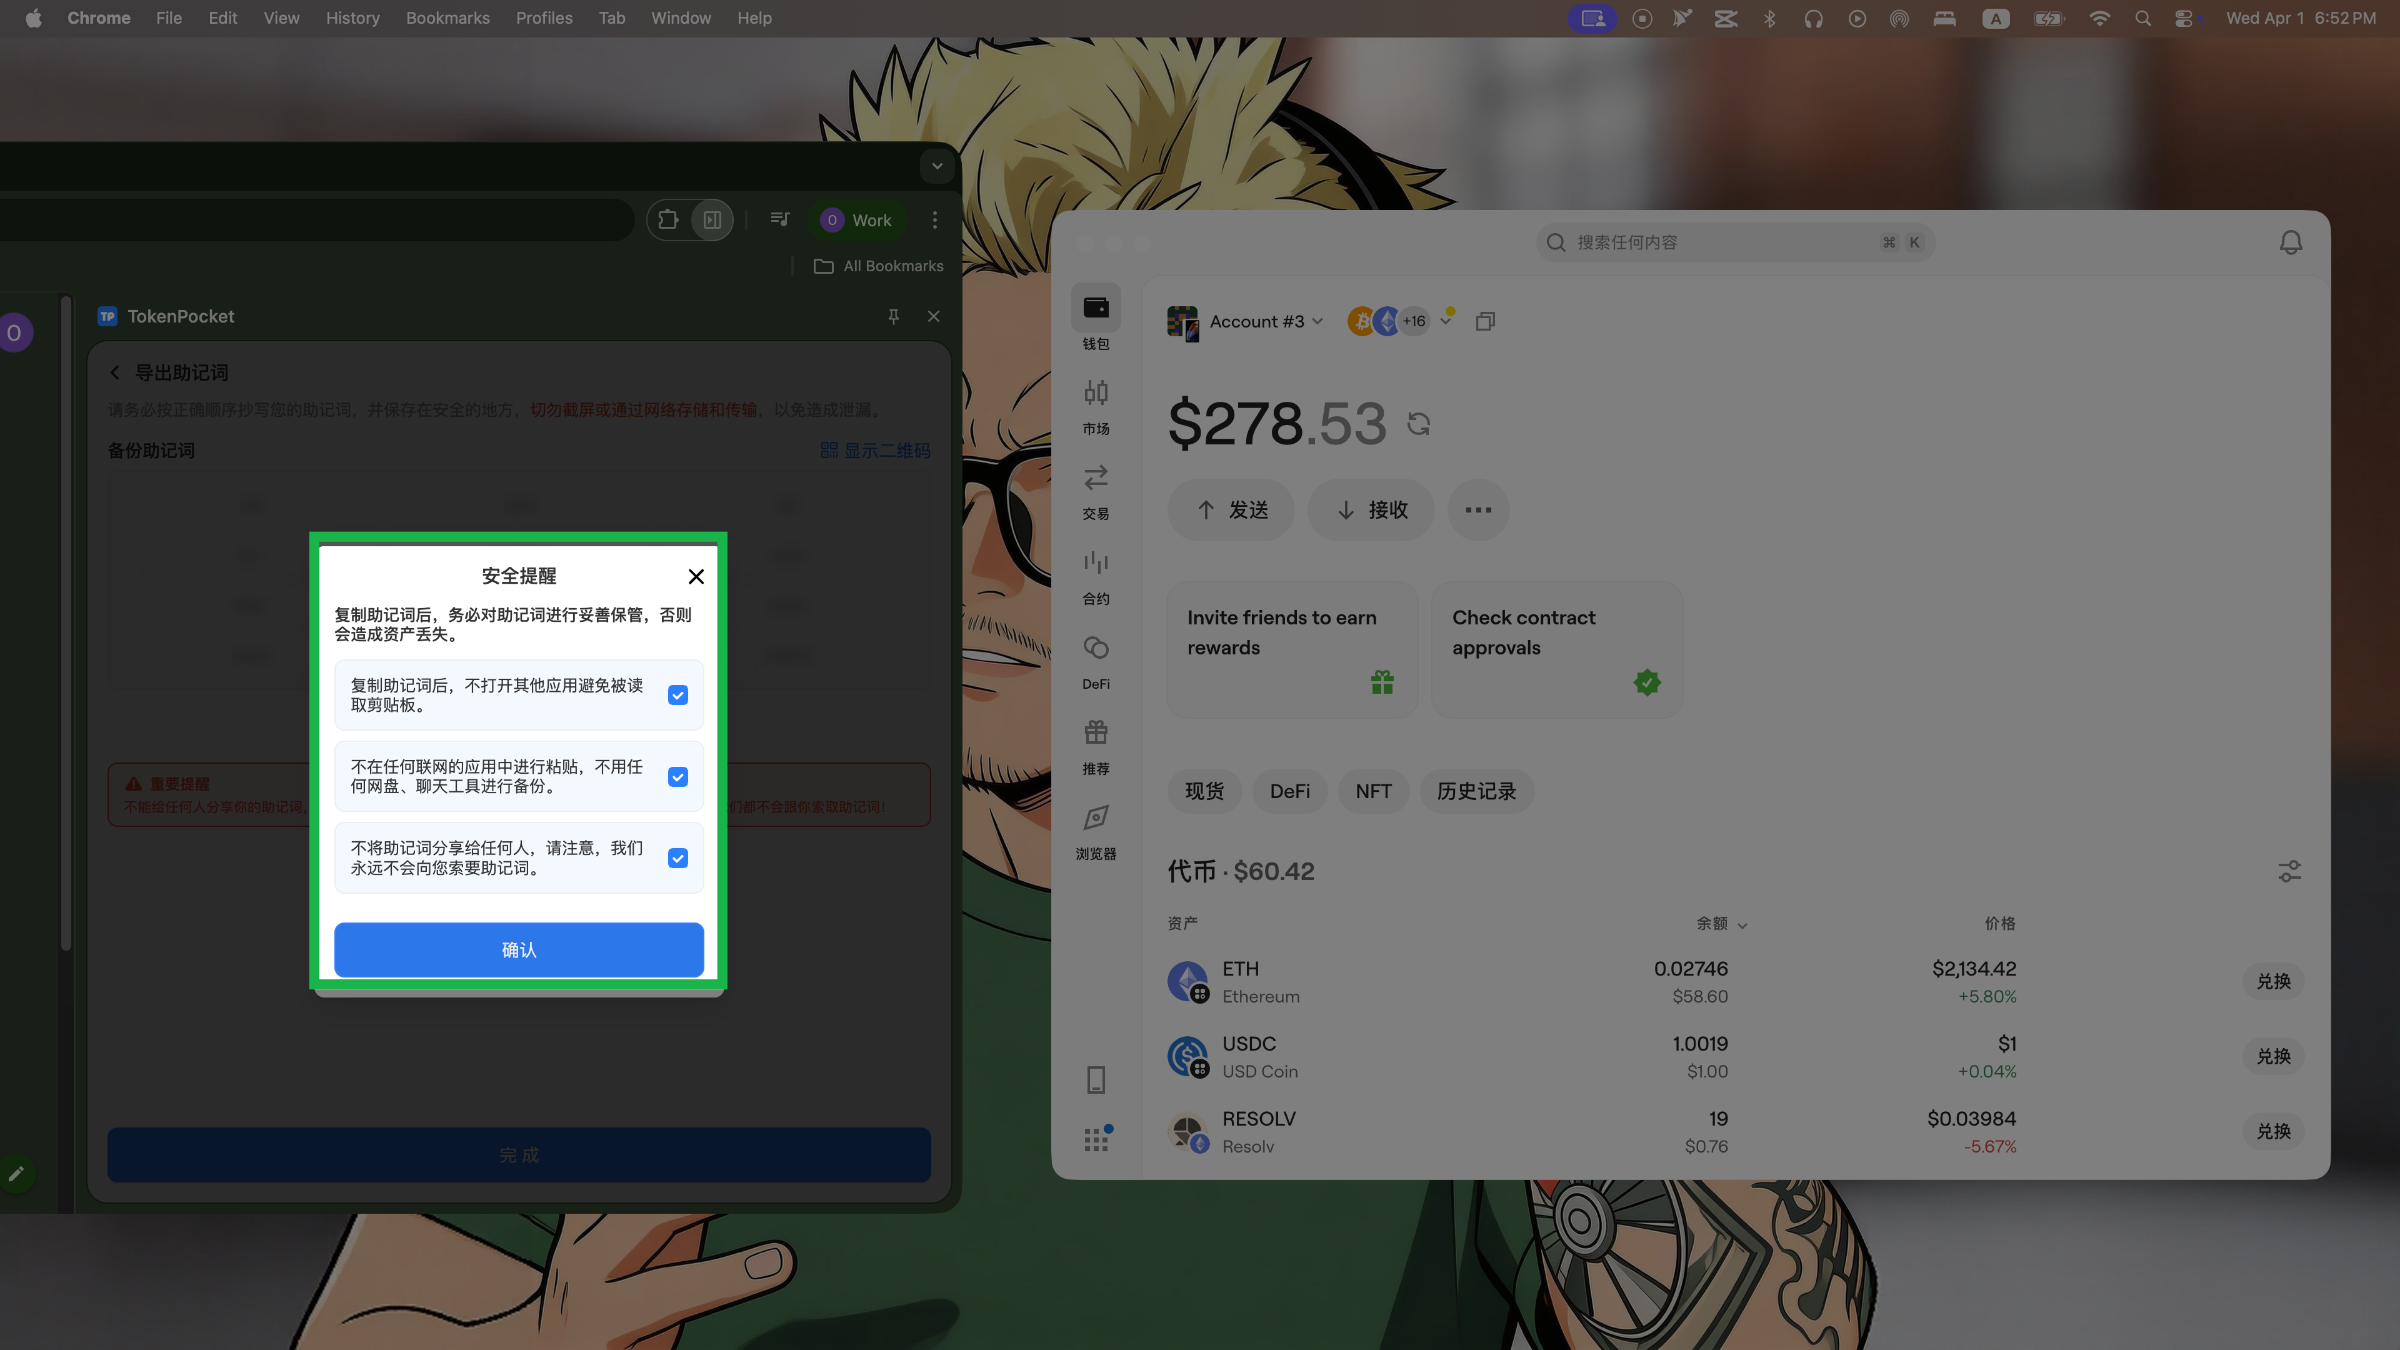2400x1350 pixels.
Task: Refresh the $278.53 balance
Action: 1418,424
